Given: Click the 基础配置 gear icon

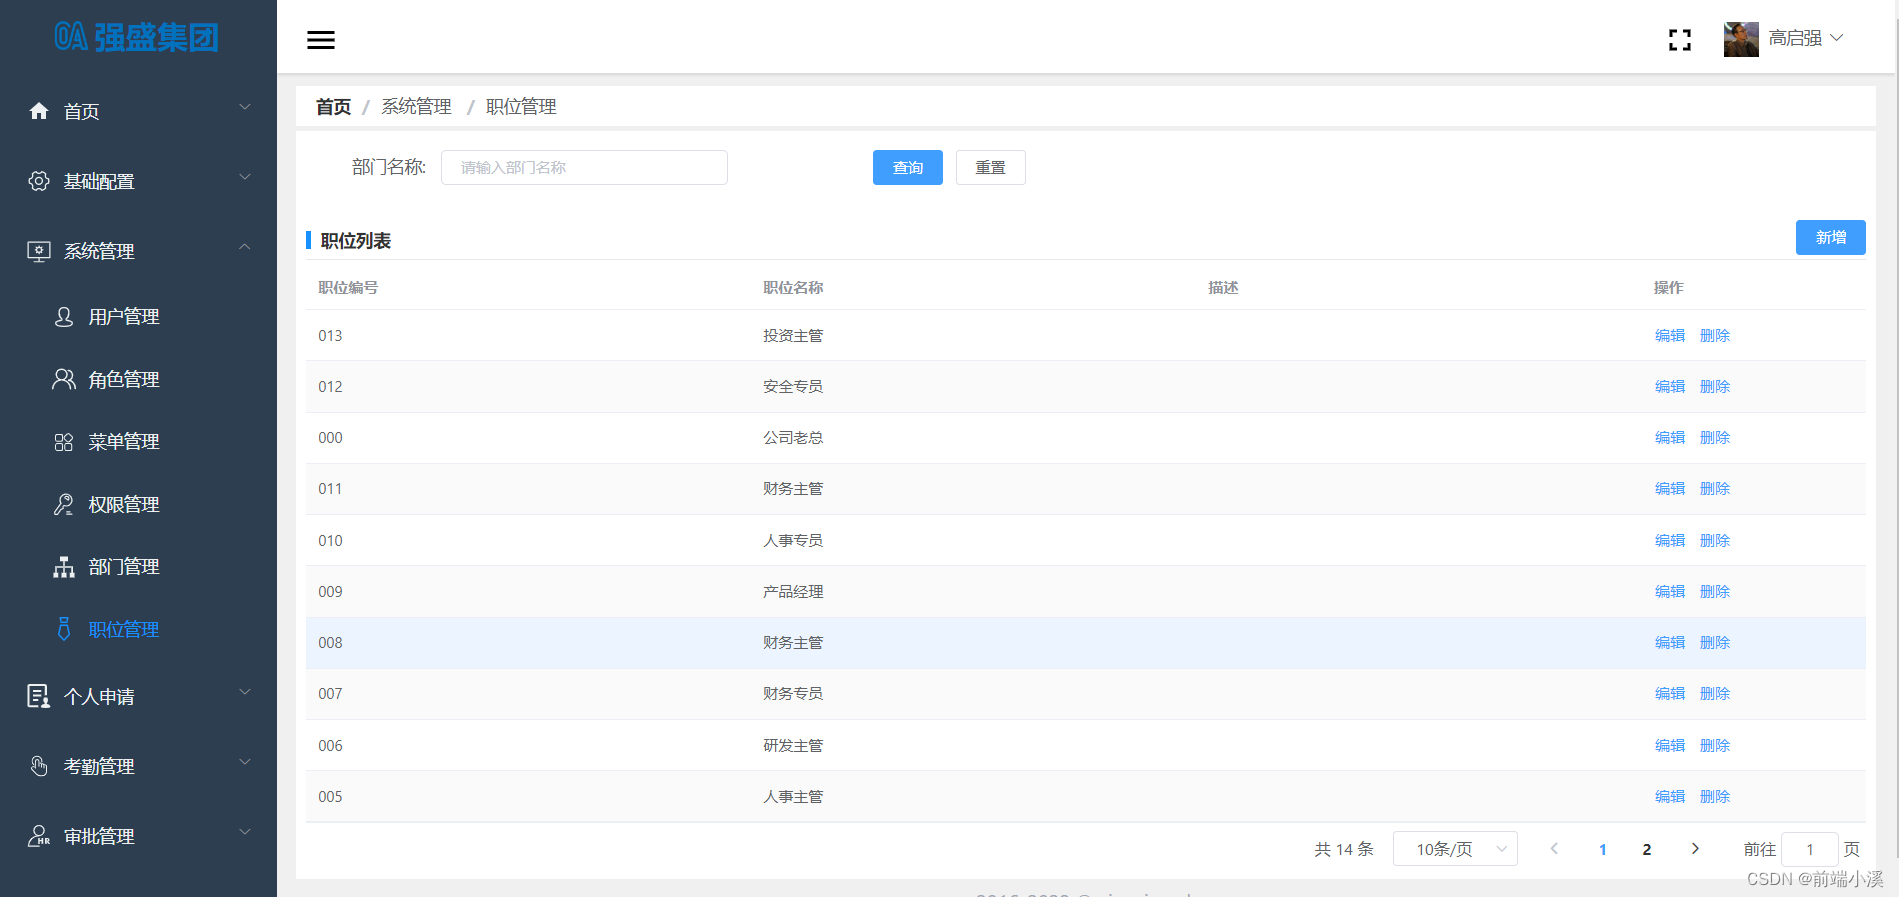Looking at the screenshot, I should coord(39,181).
